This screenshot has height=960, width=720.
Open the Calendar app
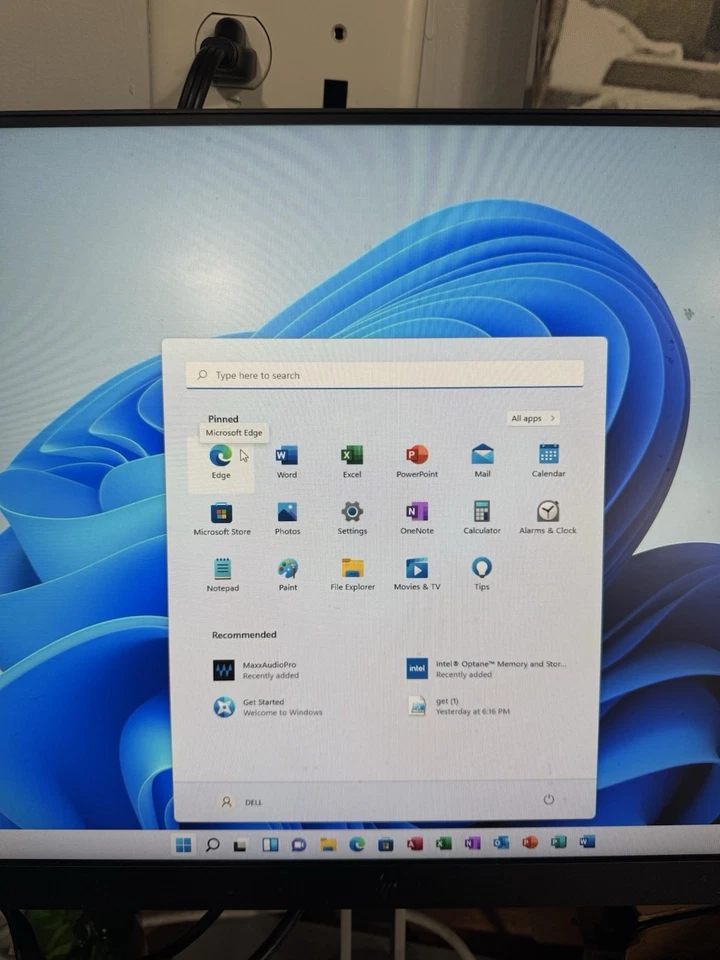(548, 460)
